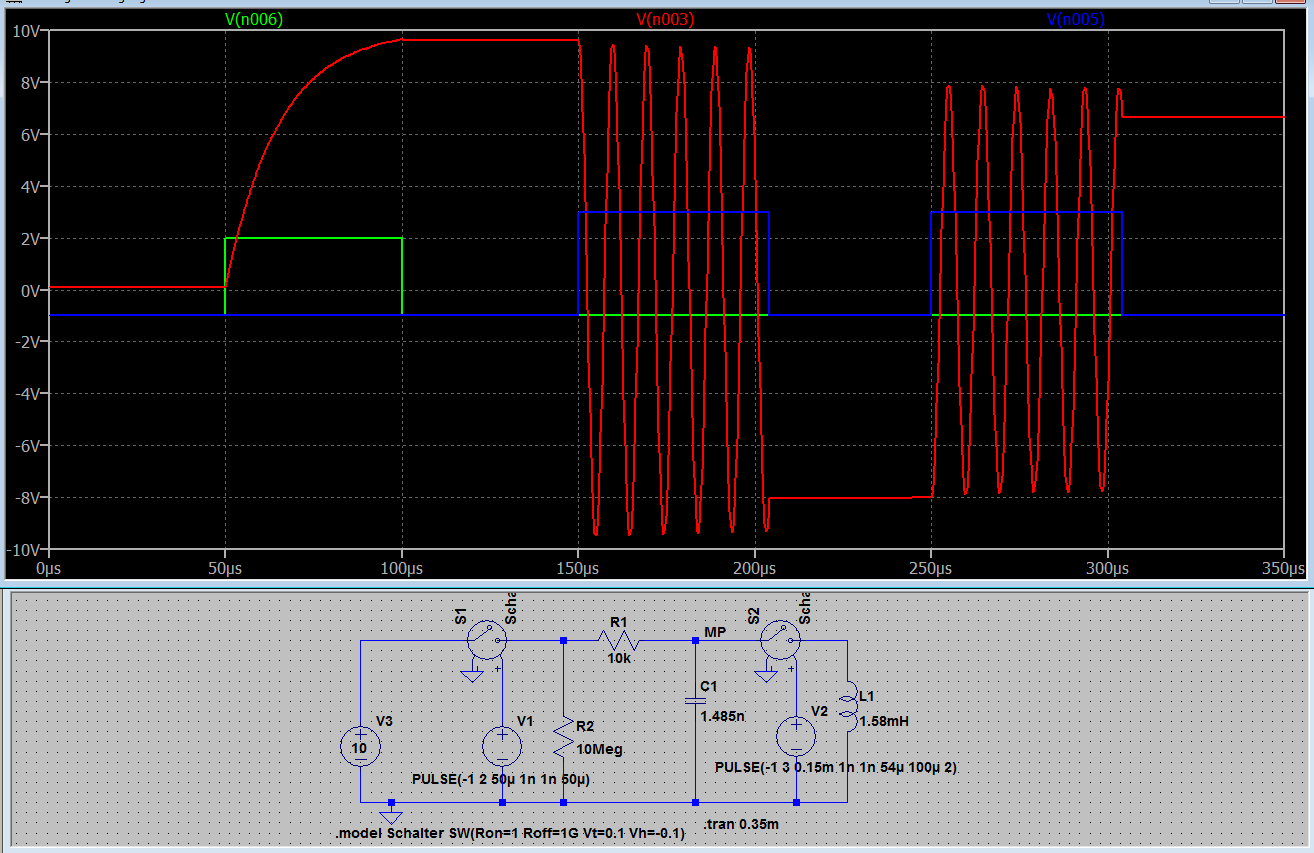
Task: Click the .model Schalter SW directive text
Action: click(x=511, y=833)
